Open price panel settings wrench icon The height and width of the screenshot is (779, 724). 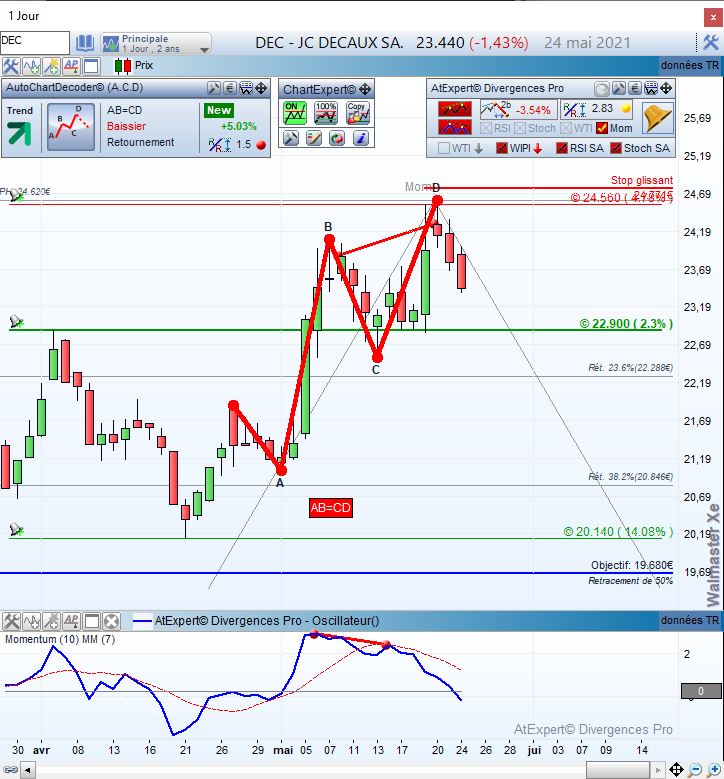point(10,66)
